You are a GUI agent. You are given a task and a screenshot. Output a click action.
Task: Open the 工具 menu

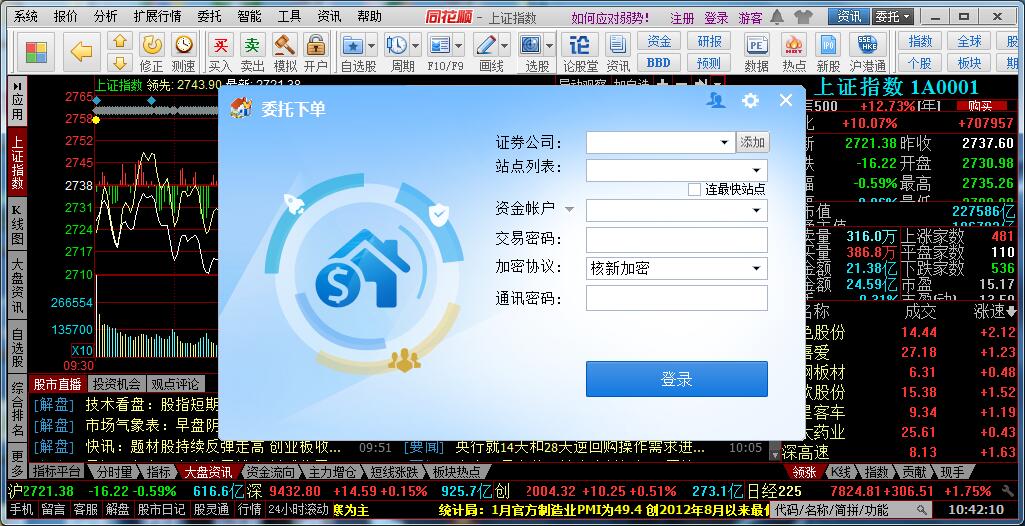point(290,17)
